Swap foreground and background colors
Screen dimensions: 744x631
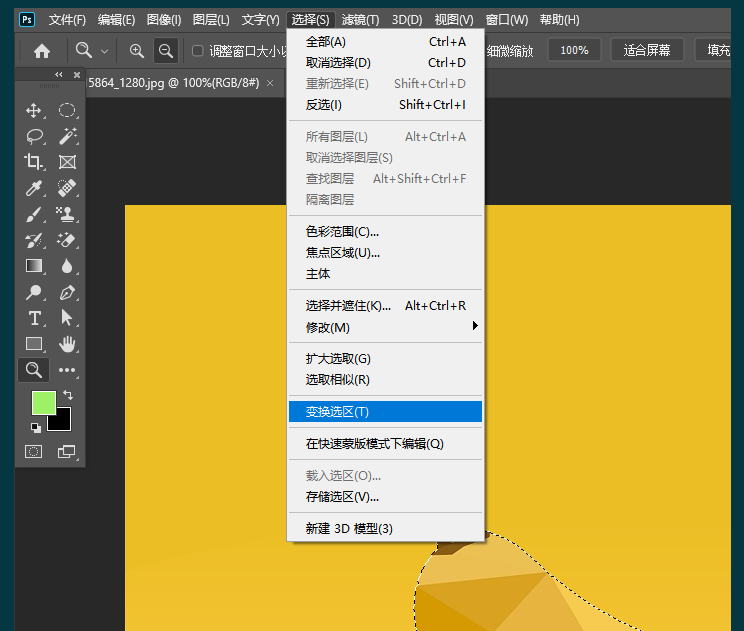click(x=67, y=395)
